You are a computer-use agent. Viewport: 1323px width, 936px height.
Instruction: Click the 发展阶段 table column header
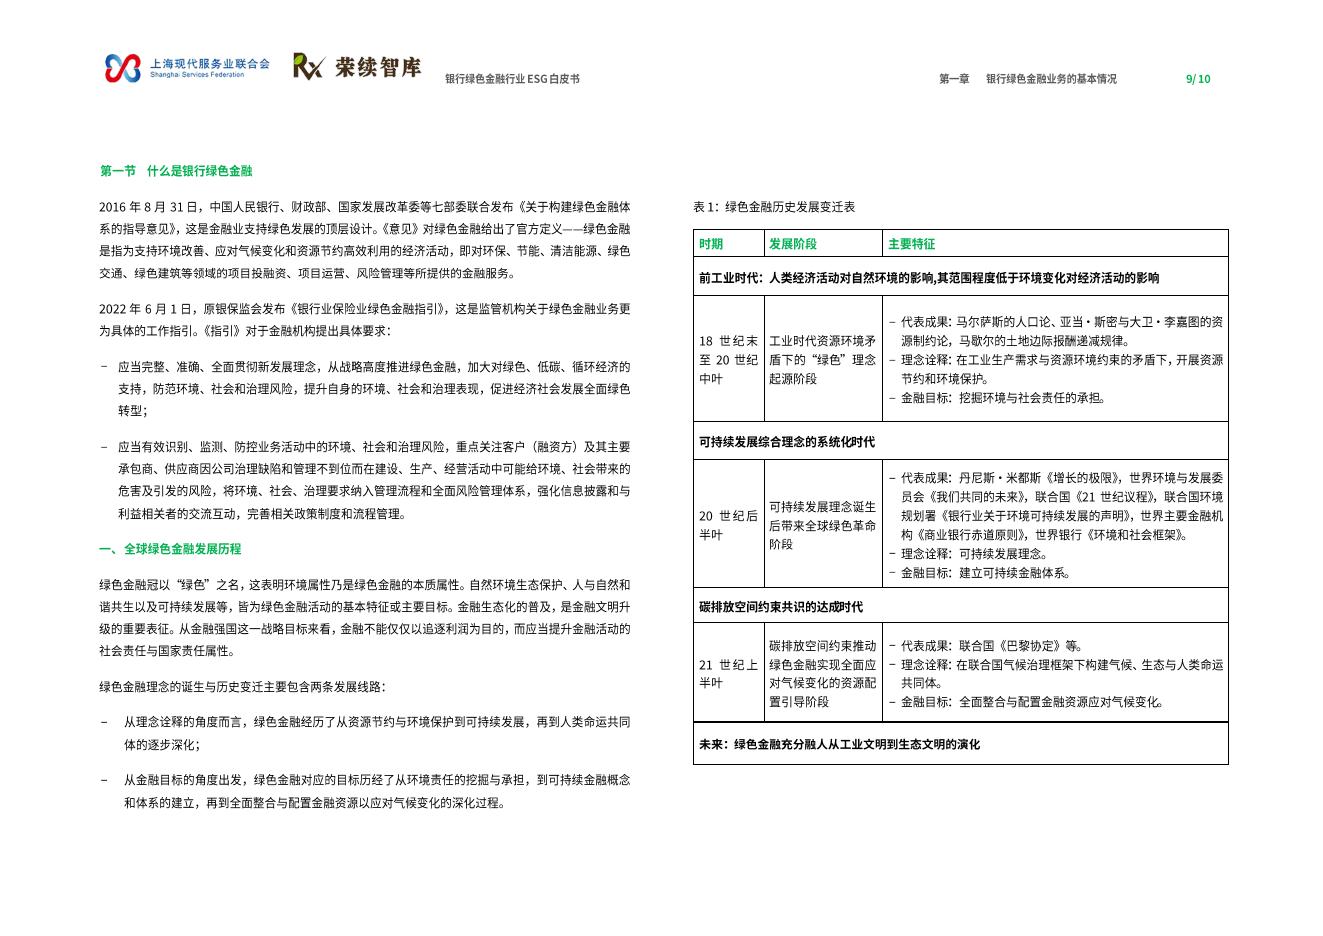pyautogui.click(x=793, y=244)
